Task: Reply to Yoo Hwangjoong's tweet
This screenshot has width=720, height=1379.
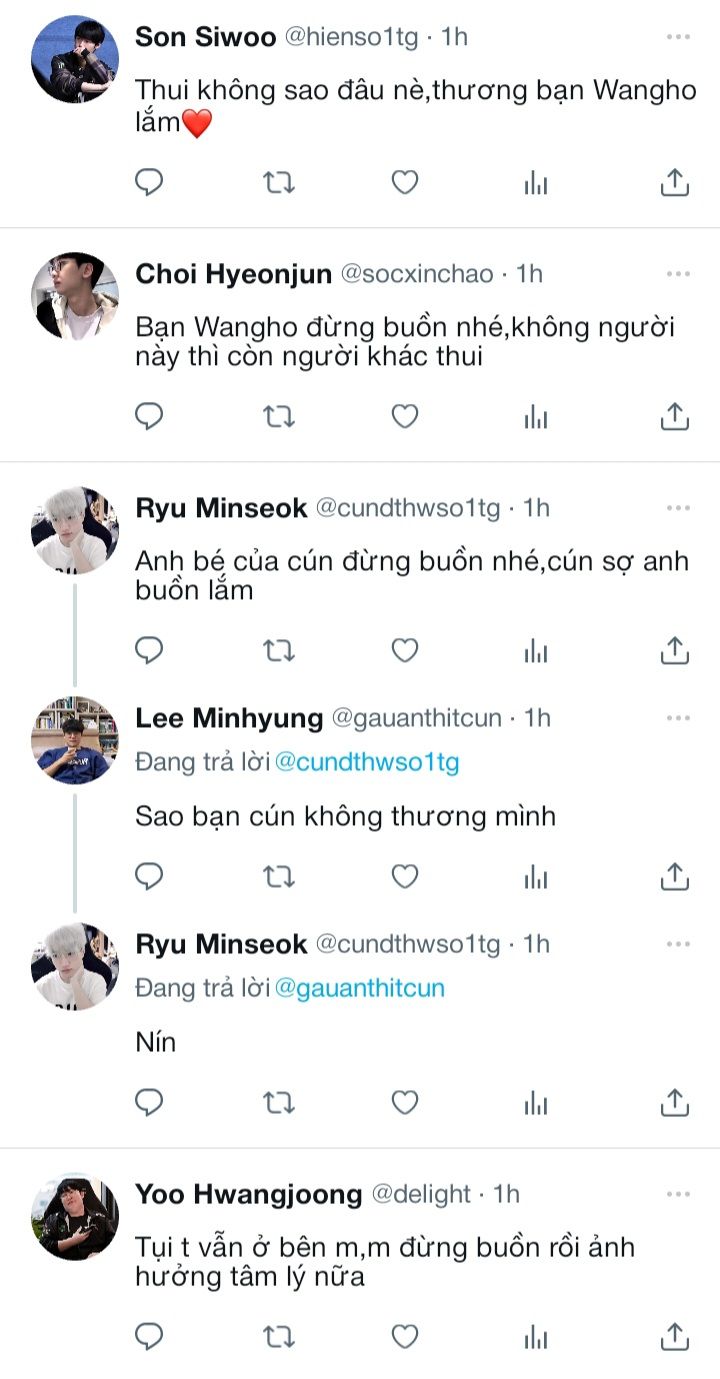Action: tap(149, 1336)
